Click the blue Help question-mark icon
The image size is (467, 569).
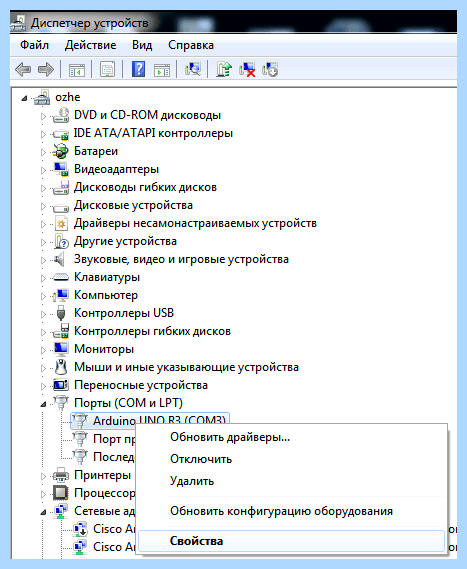tap(139, 69)
